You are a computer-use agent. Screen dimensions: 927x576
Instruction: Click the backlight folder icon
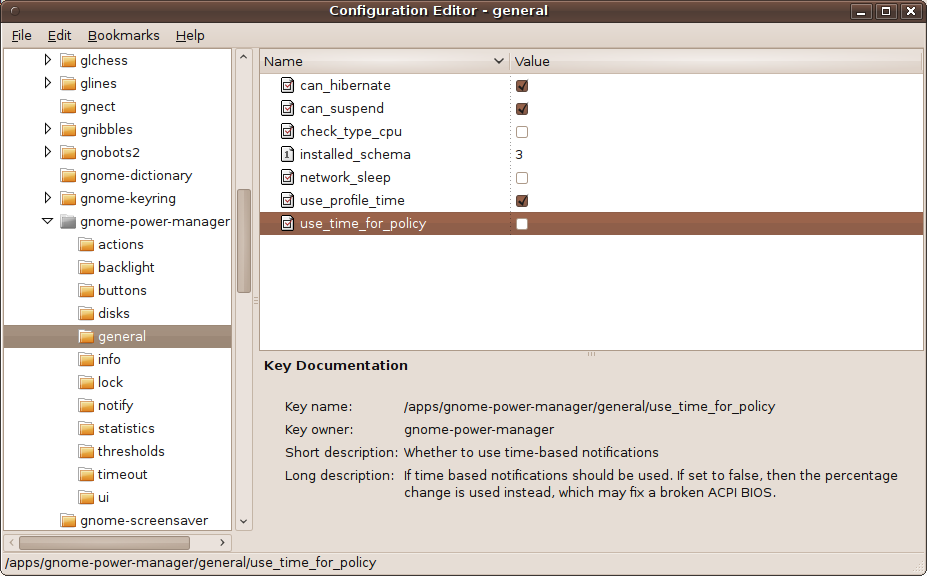point(86,268)
